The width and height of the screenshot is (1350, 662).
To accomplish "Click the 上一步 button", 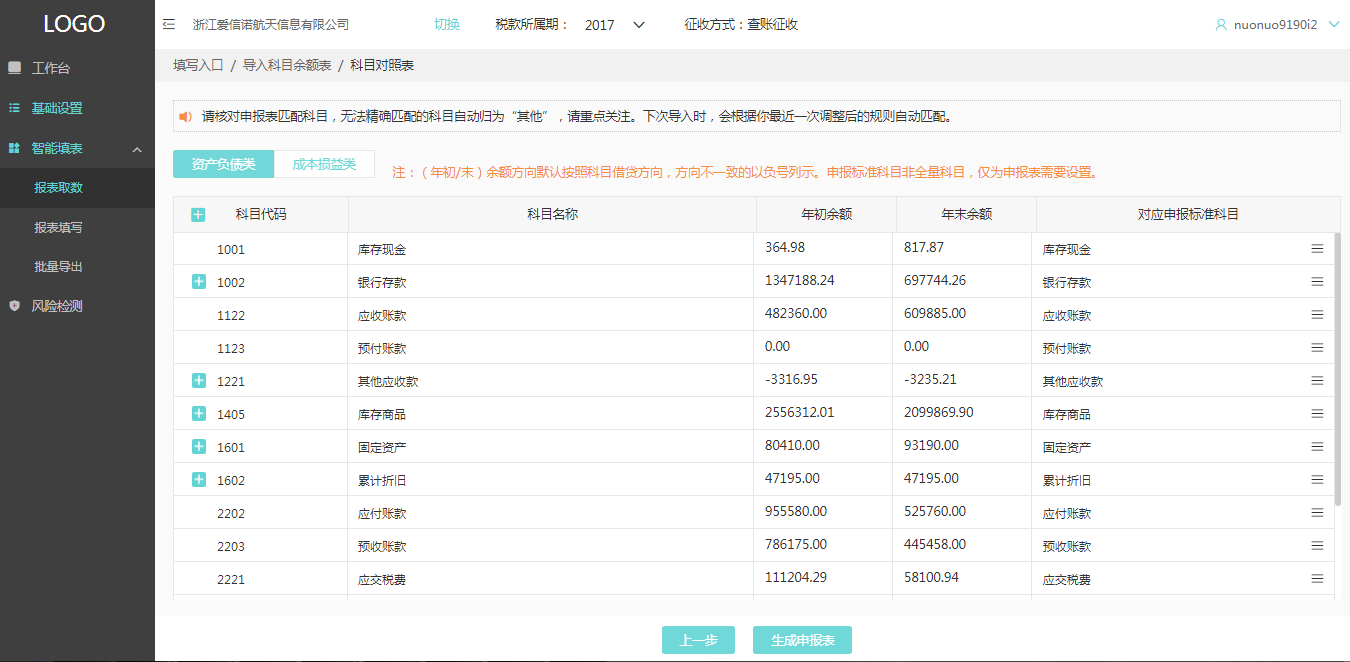I will click(x=698, y=640).
